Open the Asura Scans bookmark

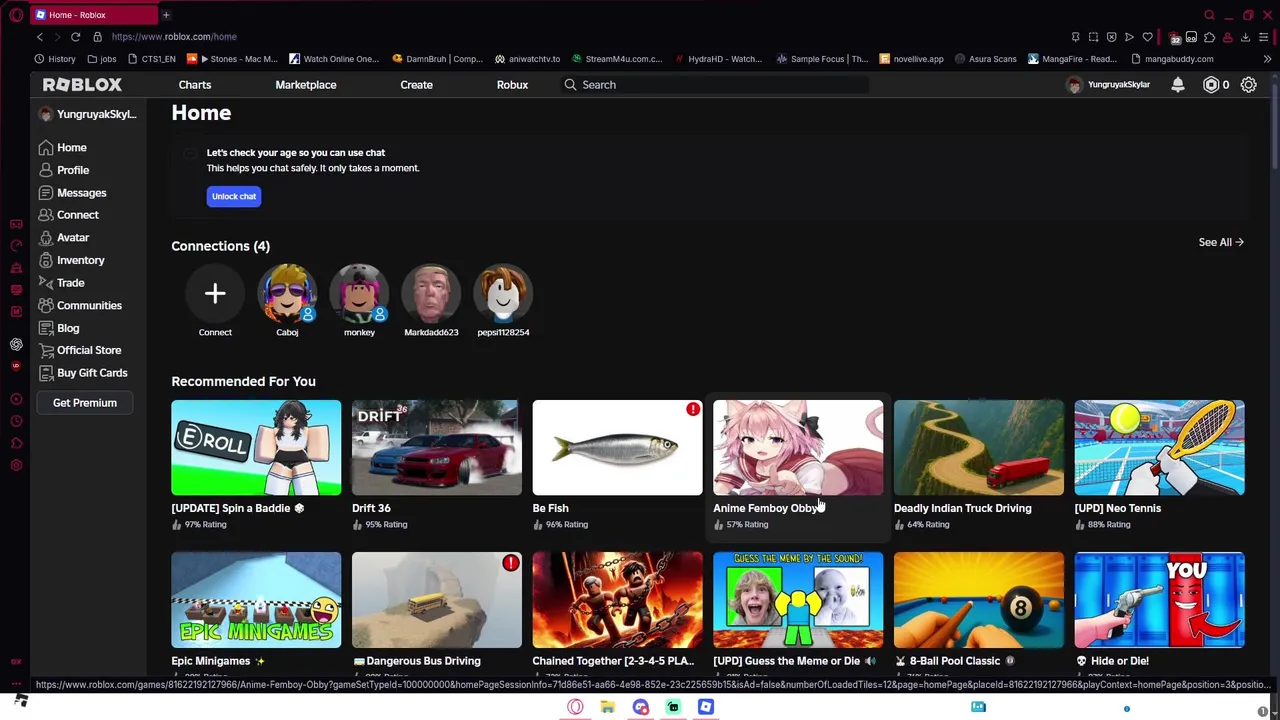tap(985, 59)
